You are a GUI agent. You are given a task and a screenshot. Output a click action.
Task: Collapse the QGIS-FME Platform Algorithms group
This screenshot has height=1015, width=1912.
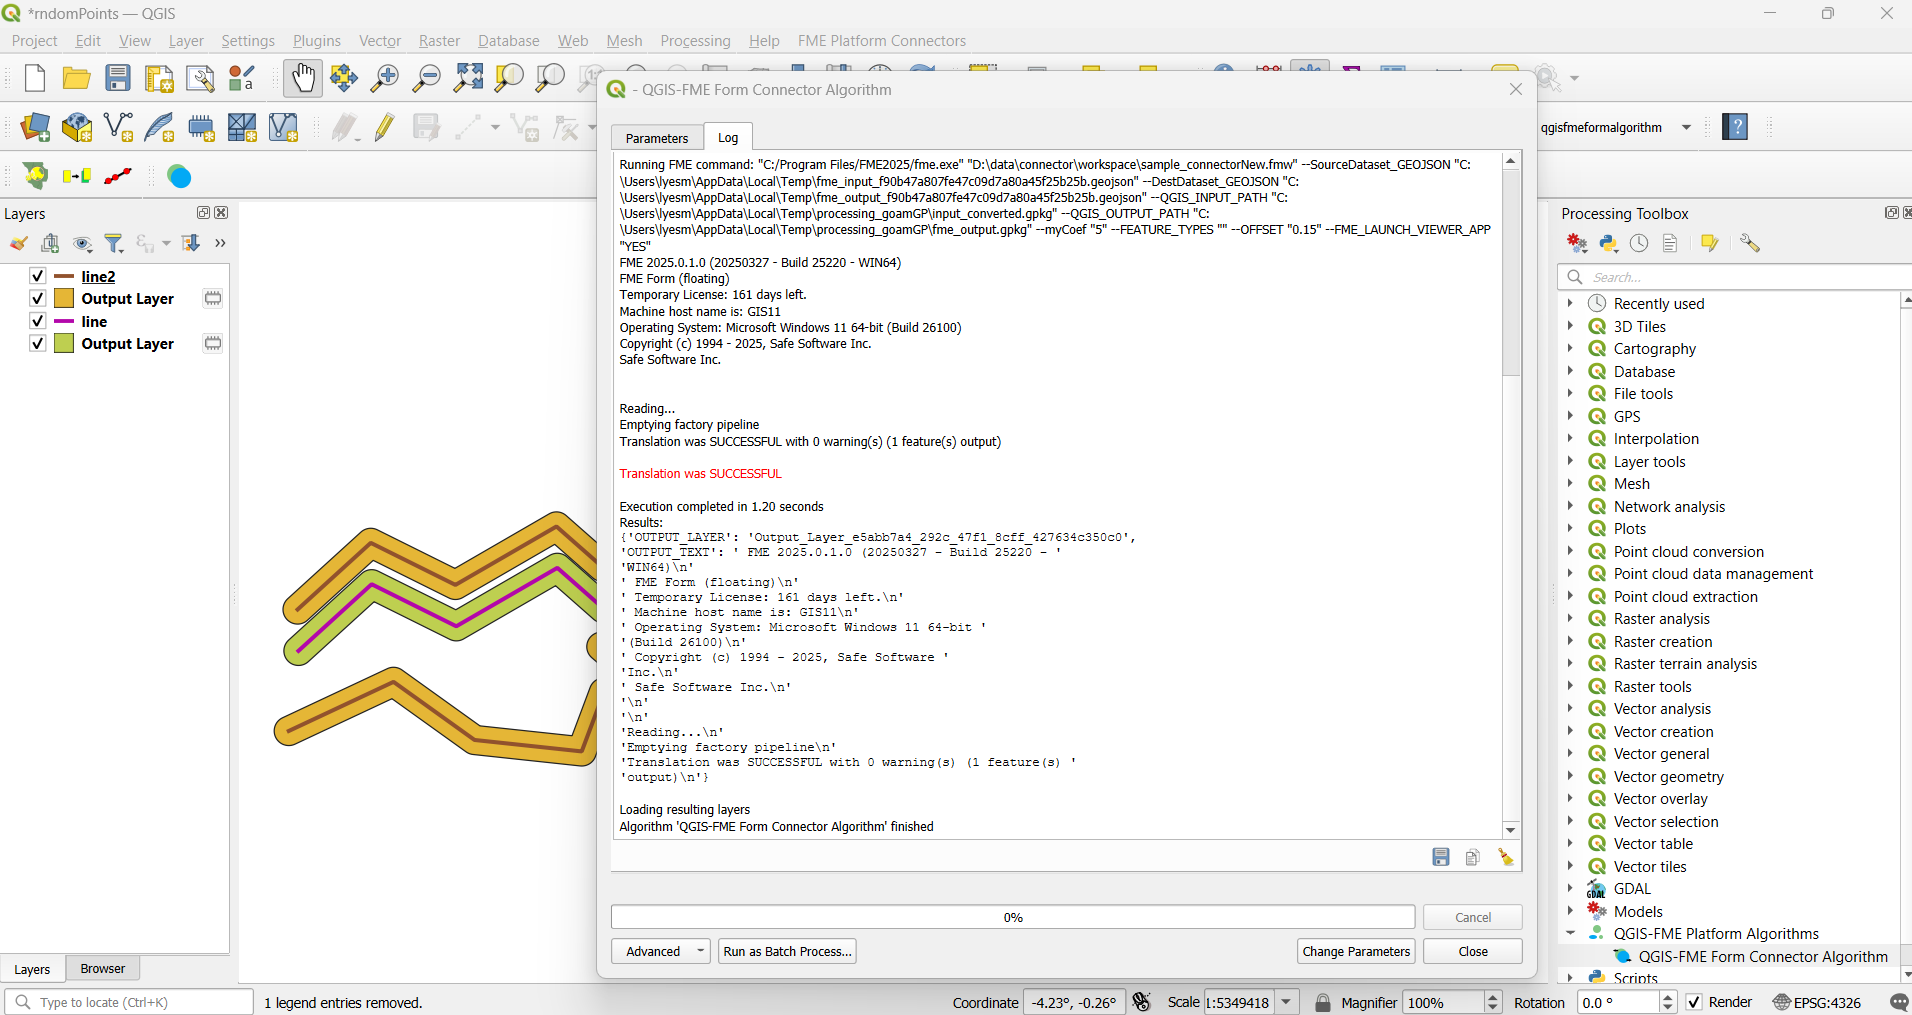pyautogui.click(x=1570, y=933)
